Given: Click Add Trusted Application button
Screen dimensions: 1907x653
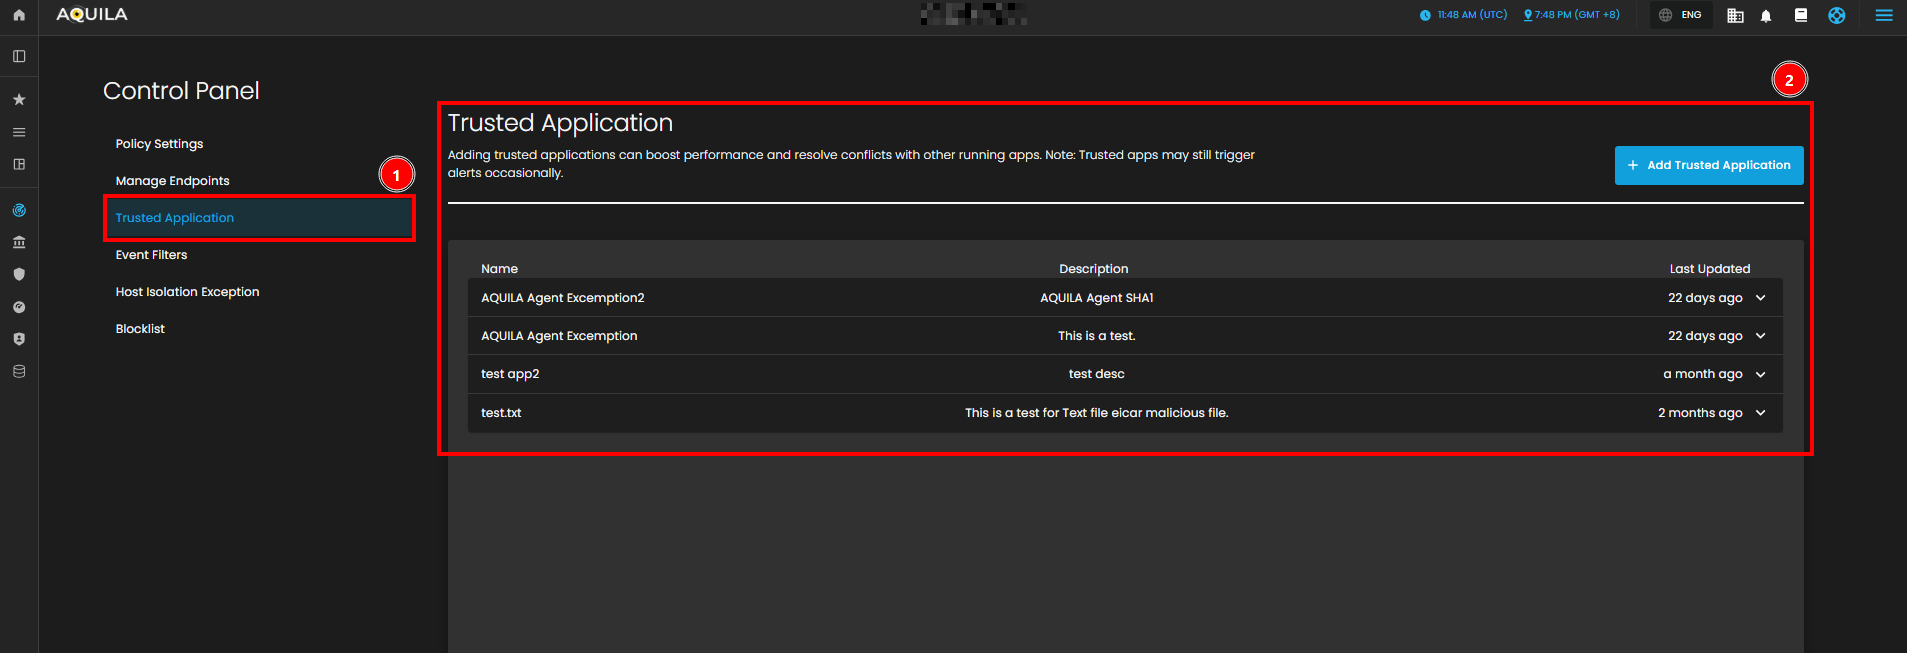Looking at the screenshot, I should 1708,166.
